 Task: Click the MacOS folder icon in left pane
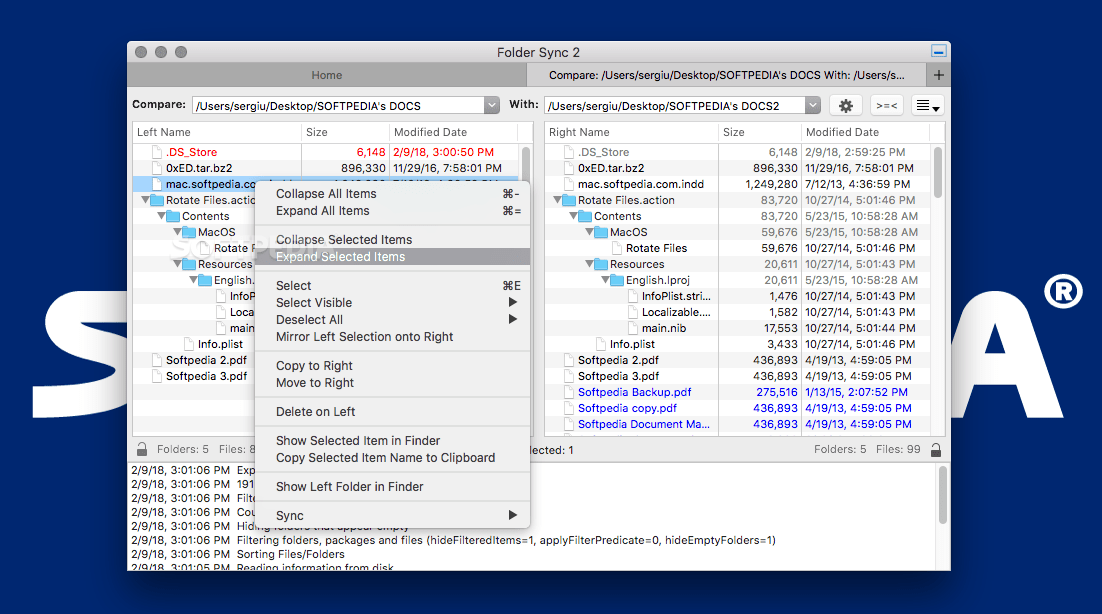(189, 233)
